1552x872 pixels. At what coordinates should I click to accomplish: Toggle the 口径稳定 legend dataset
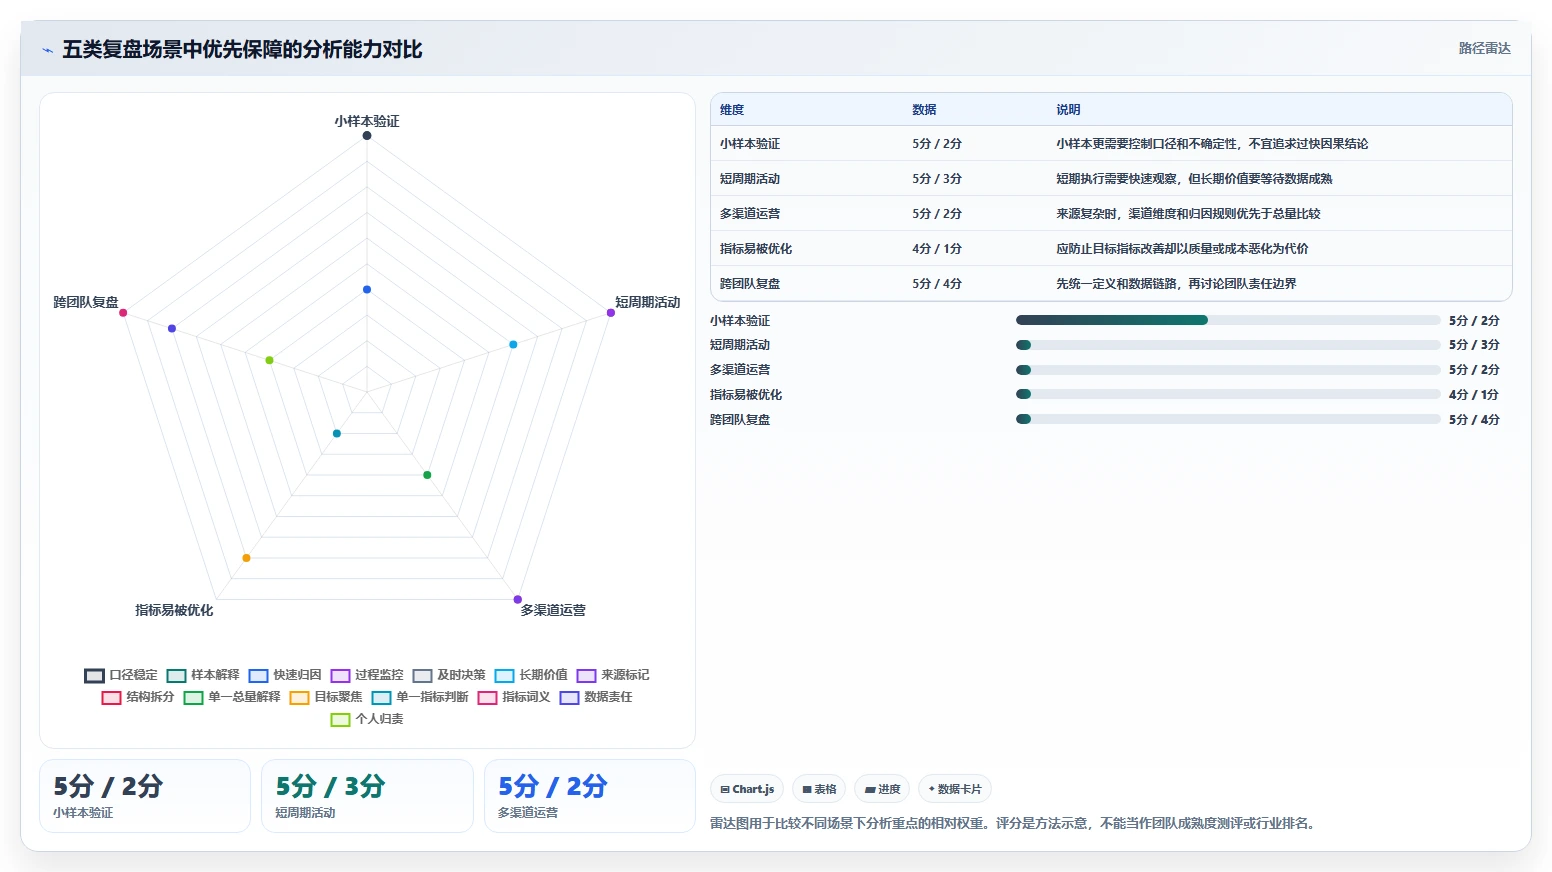pos(121,675)
